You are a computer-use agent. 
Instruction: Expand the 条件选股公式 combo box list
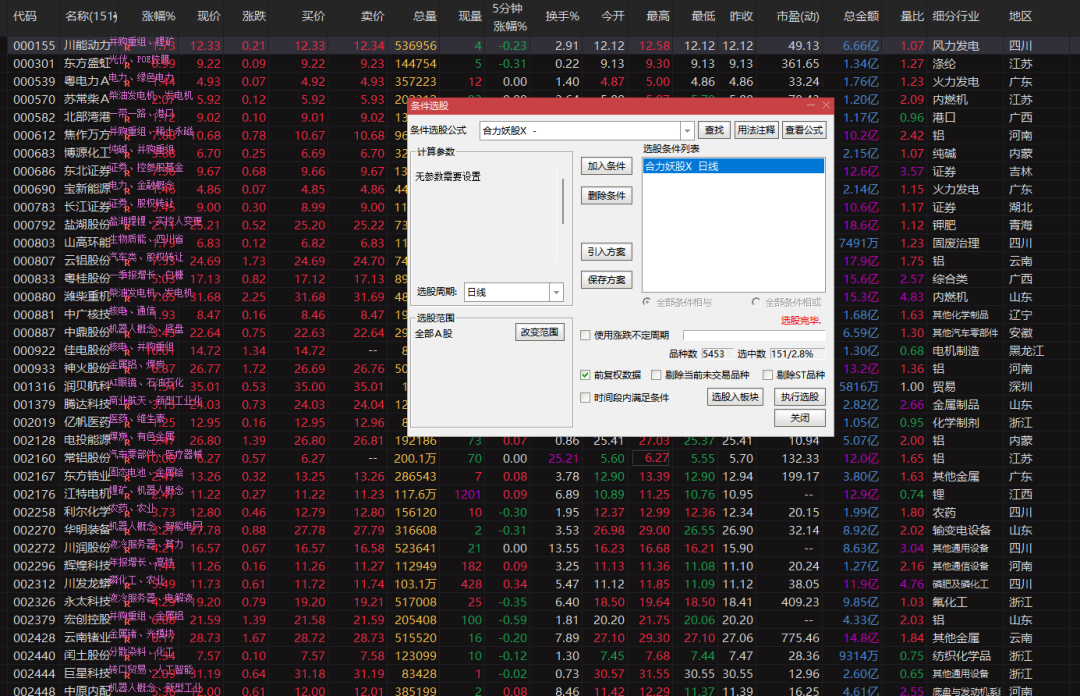pos(687,130)
